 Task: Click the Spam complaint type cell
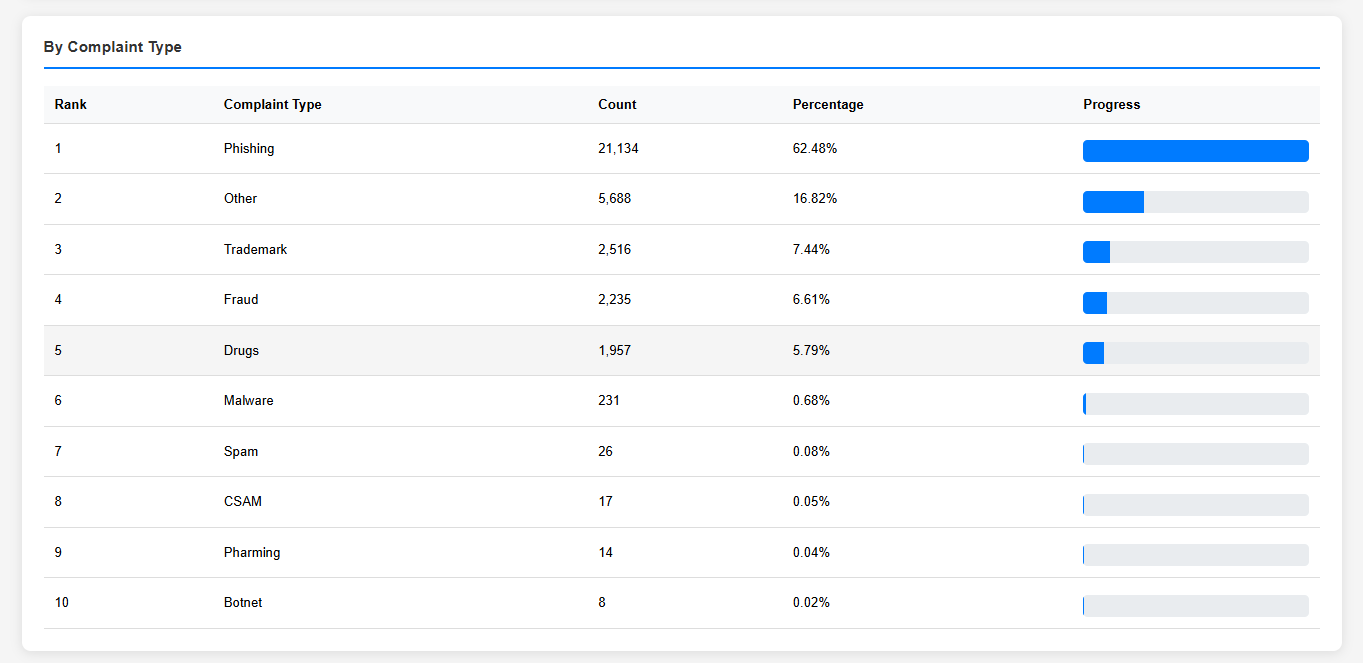click(241, 452)
